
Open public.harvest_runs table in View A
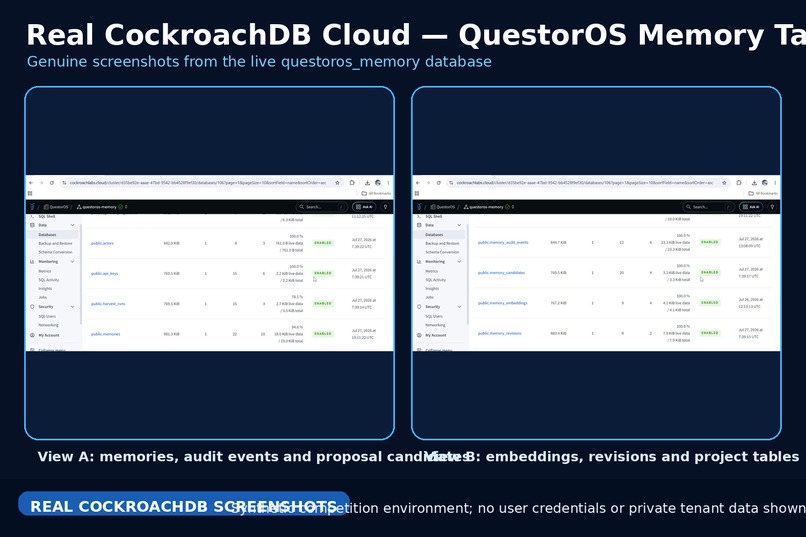(x=108, y=304)
